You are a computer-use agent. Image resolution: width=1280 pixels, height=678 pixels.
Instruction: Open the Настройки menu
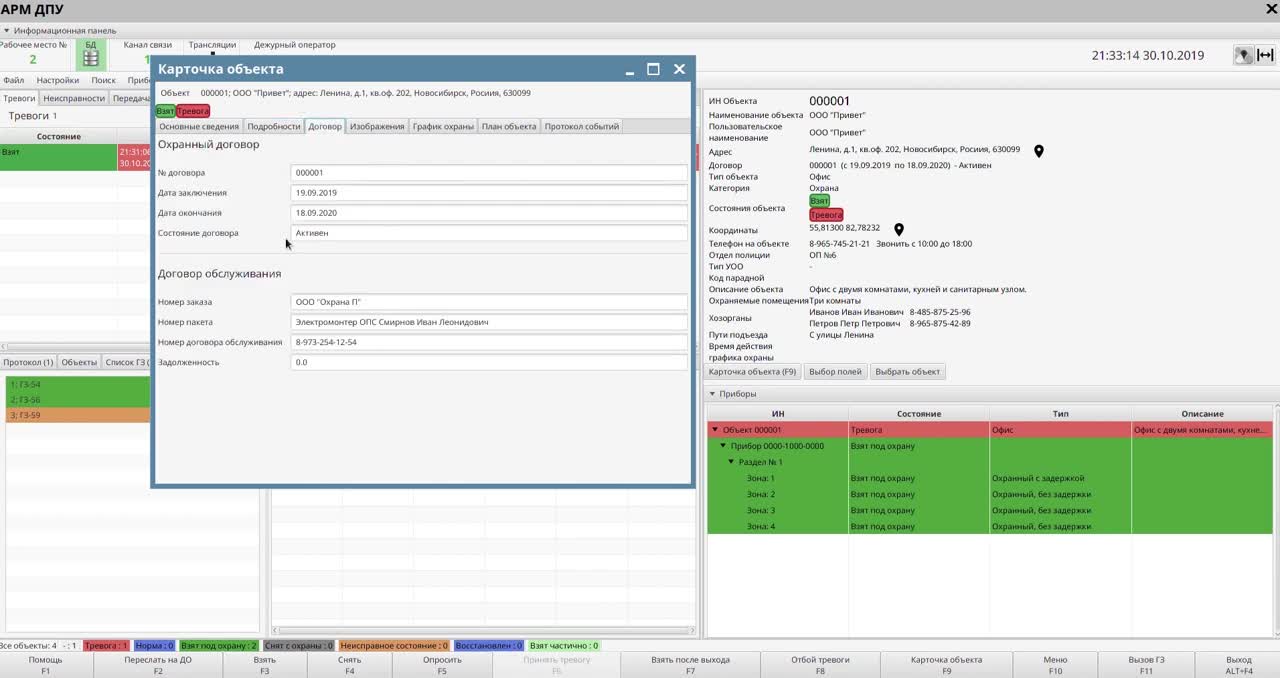(58, 80)
